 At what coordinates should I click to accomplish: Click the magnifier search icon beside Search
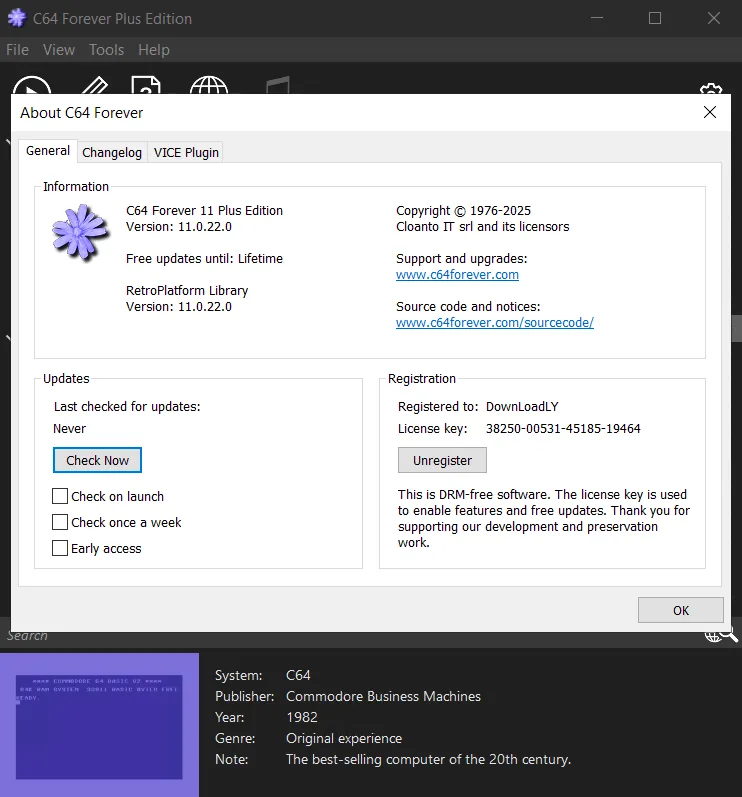(730, 635)
